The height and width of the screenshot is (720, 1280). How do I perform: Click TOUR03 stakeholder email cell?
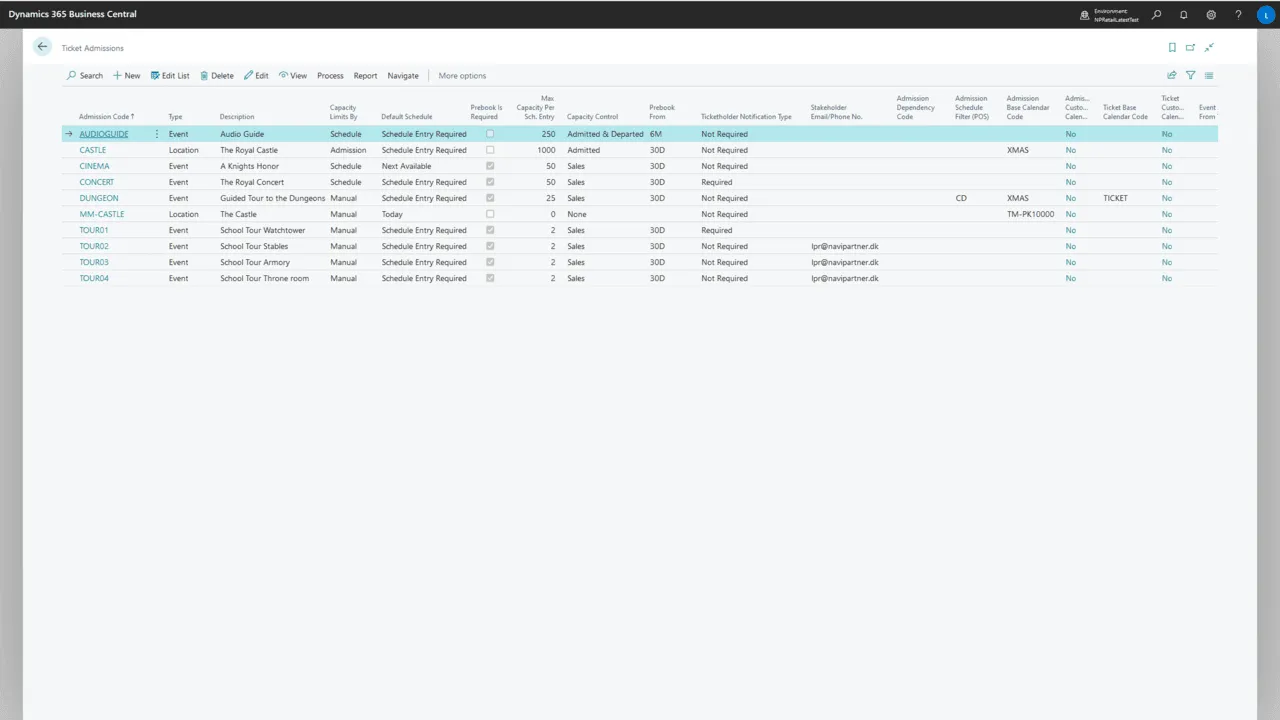point(845,262)
